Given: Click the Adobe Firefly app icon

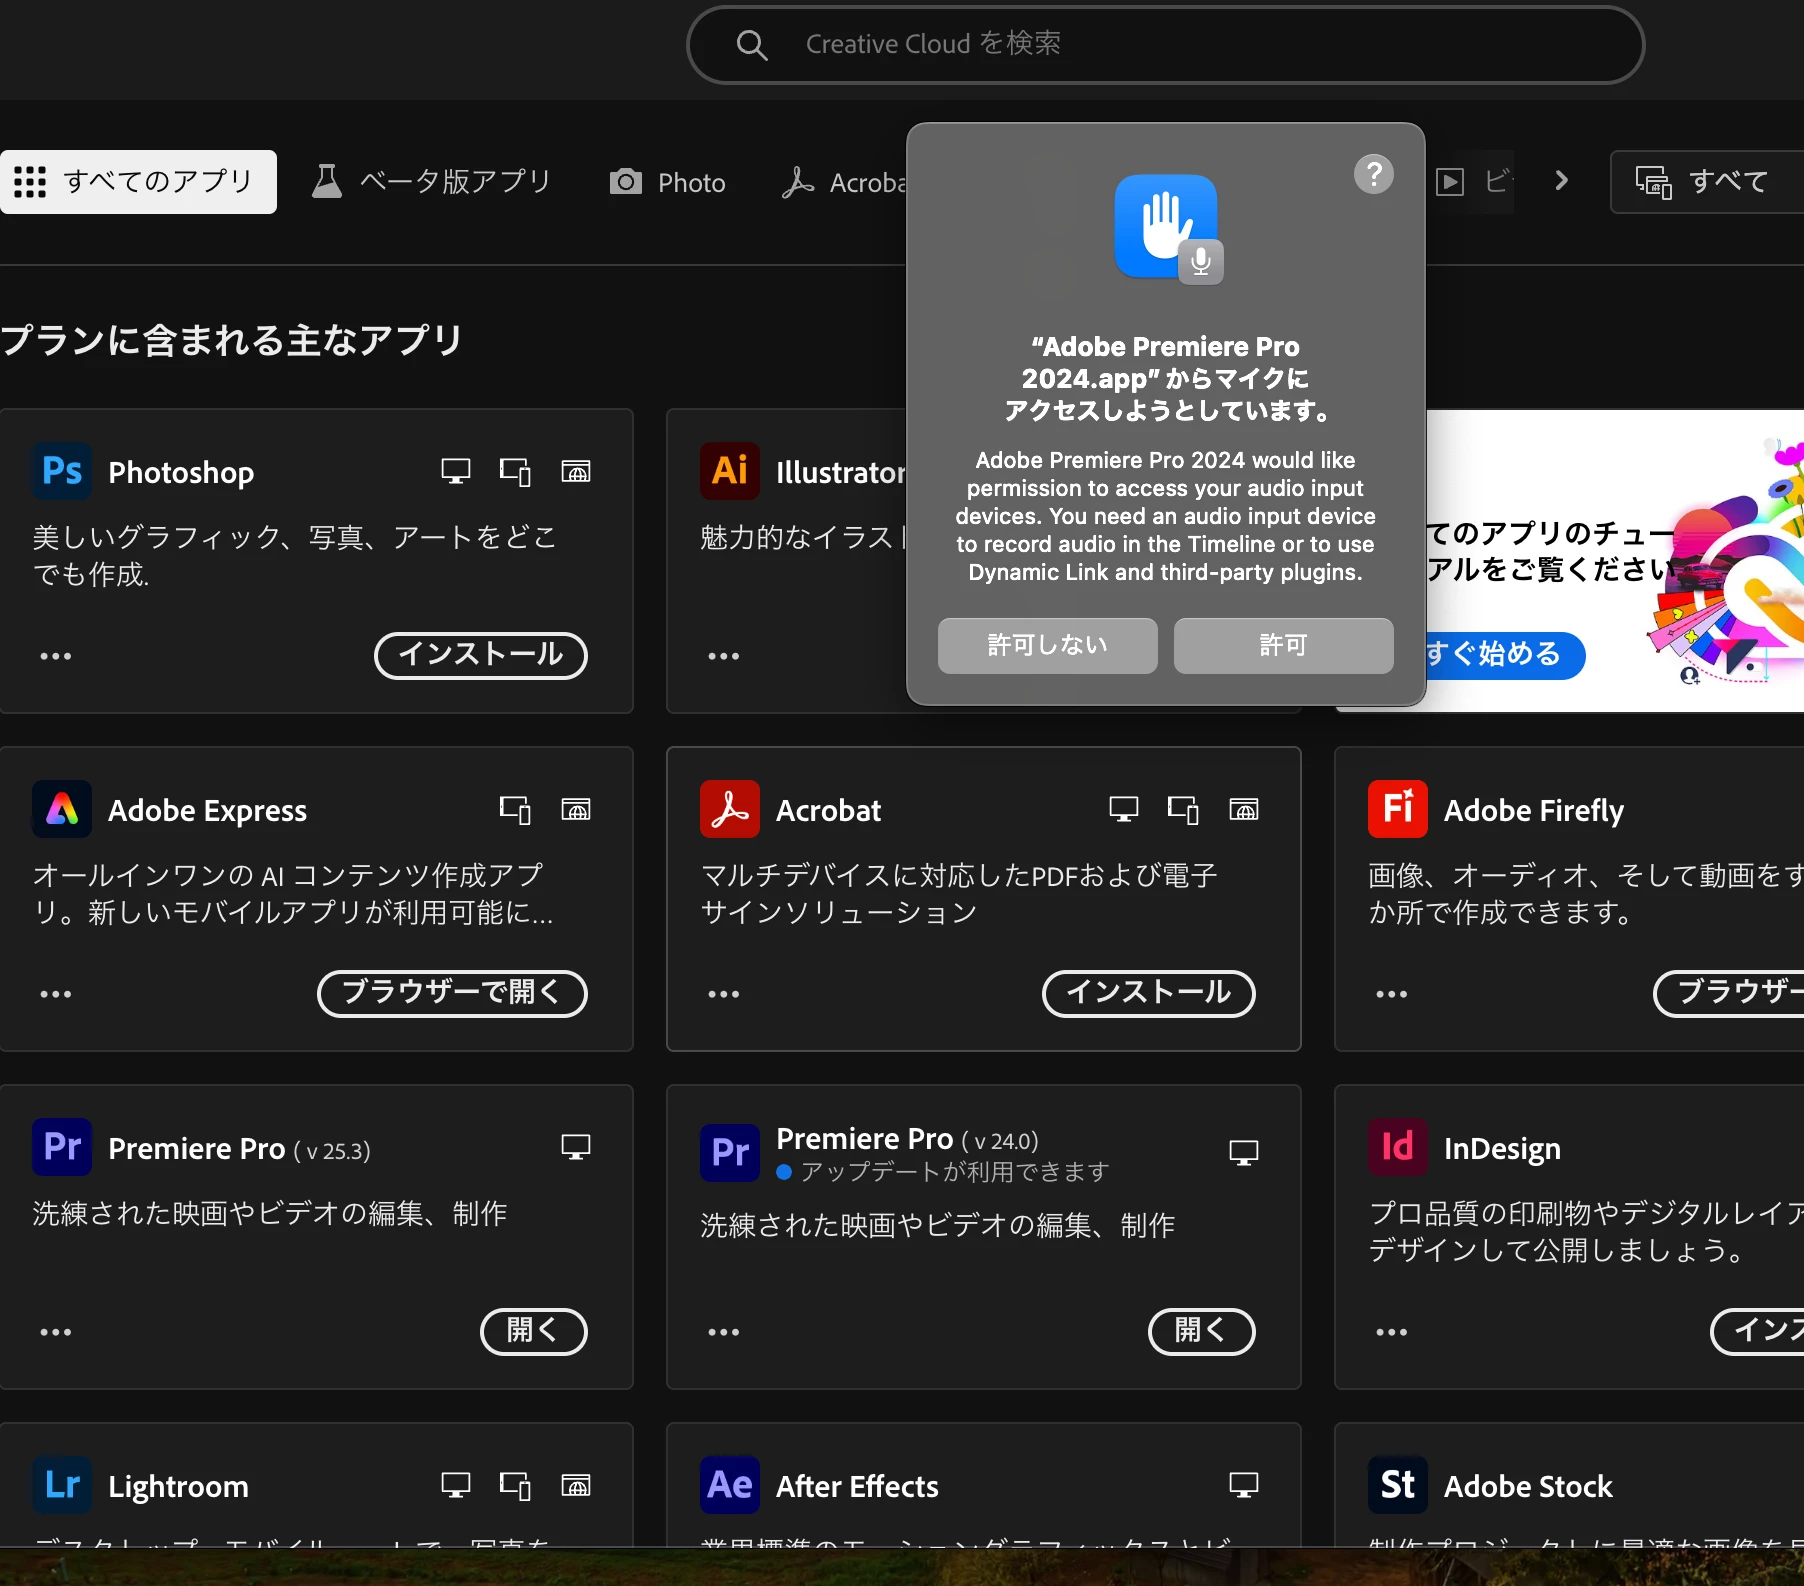Looking at the screenshot, I should (1398, 809).
